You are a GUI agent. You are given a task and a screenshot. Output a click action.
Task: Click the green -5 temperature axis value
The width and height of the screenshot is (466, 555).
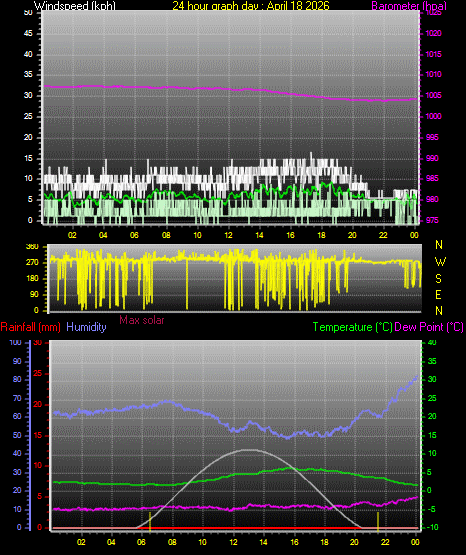coord(432,509)
